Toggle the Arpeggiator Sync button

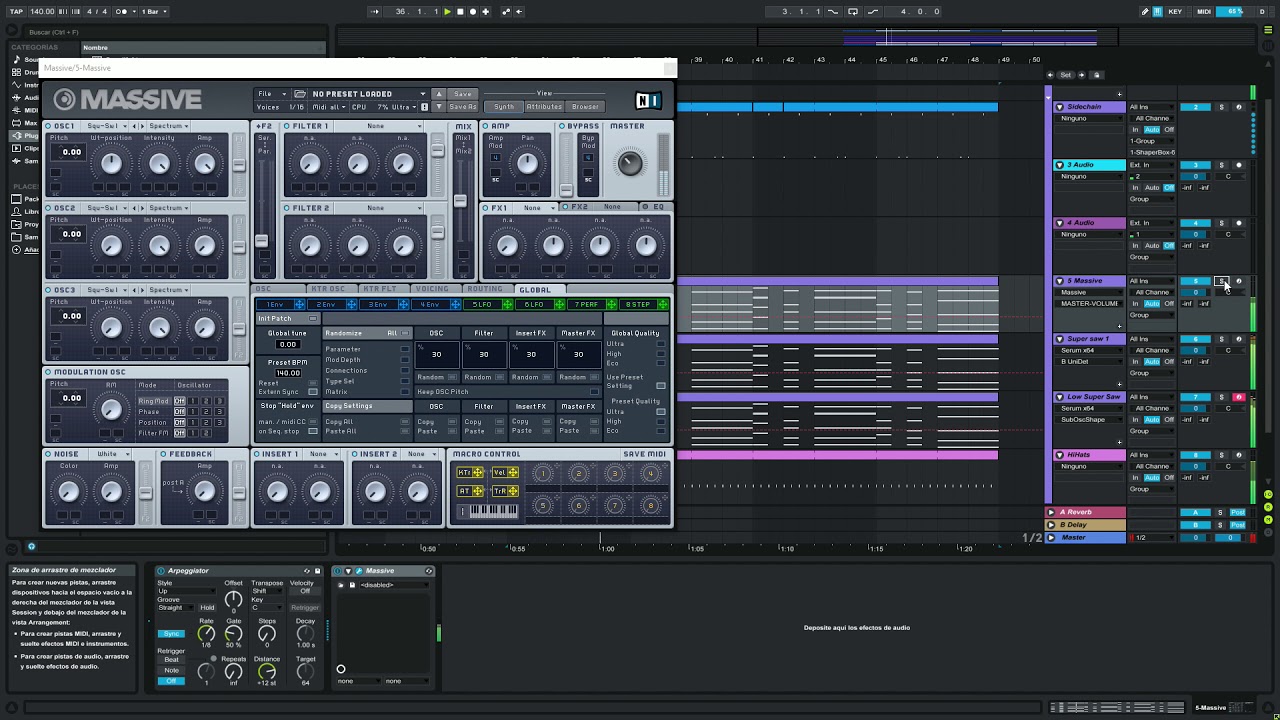(x=171, y=634)
